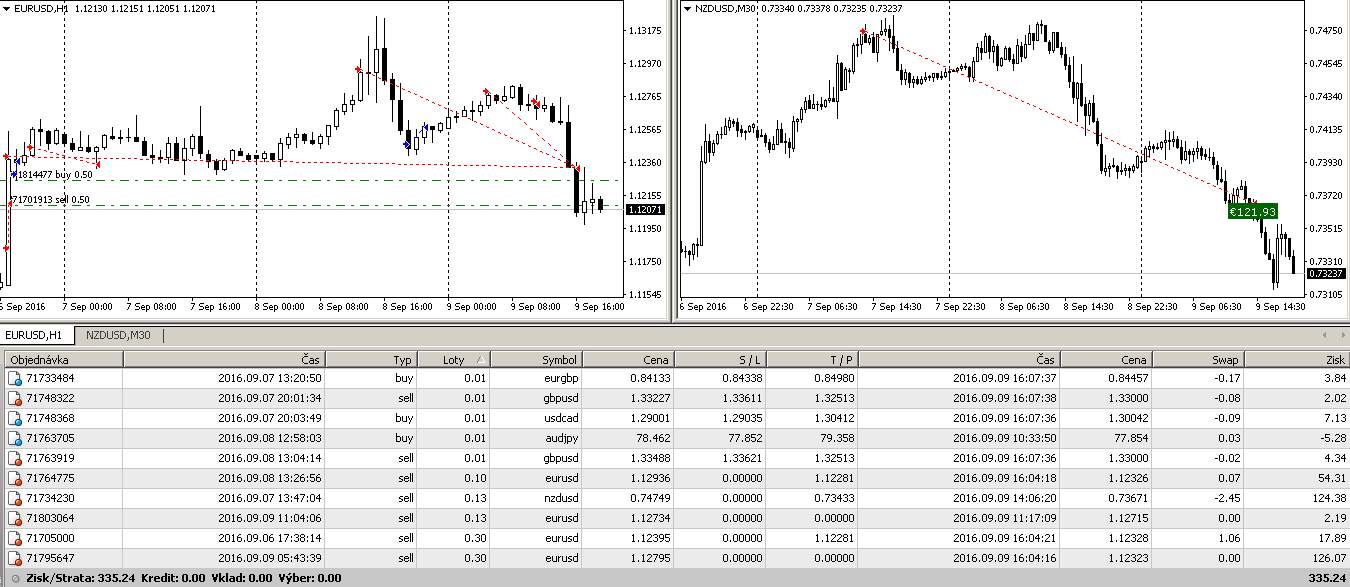Click the swap value 1.06

pyautogui.click(x=1228, y=539)
